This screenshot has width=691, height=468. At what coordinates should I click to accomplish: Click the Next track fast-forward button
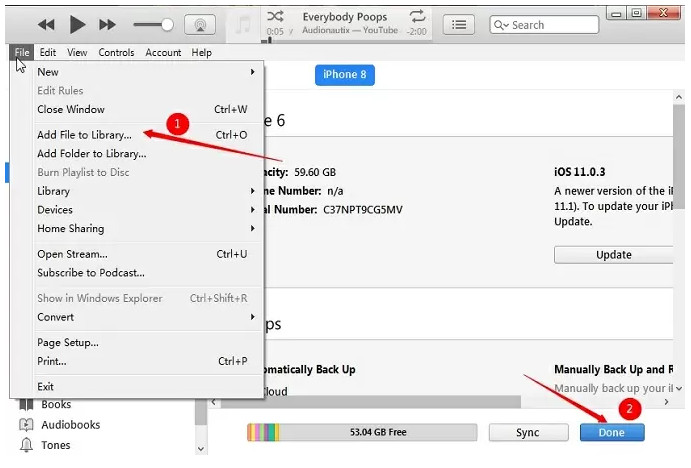107,25
